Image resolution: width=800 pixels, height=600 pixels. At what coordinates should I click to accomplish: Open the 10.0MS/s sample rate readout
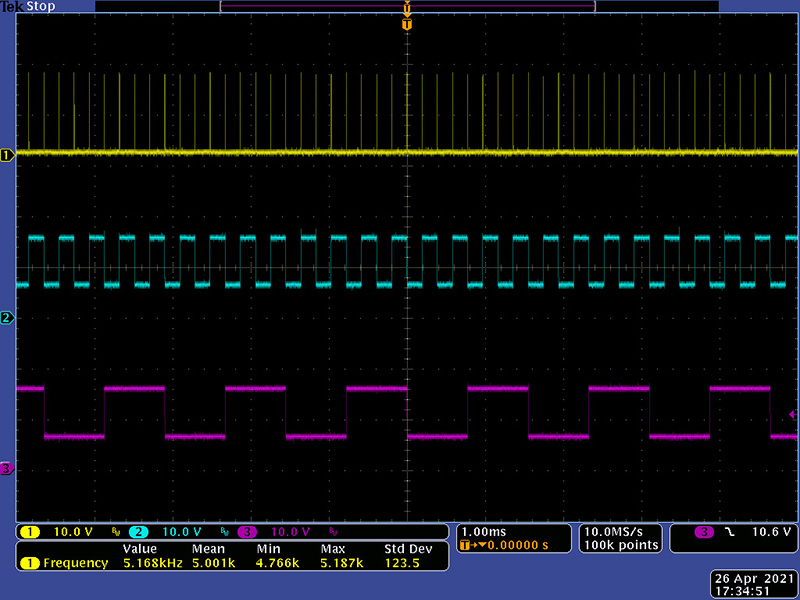(621, 531)
